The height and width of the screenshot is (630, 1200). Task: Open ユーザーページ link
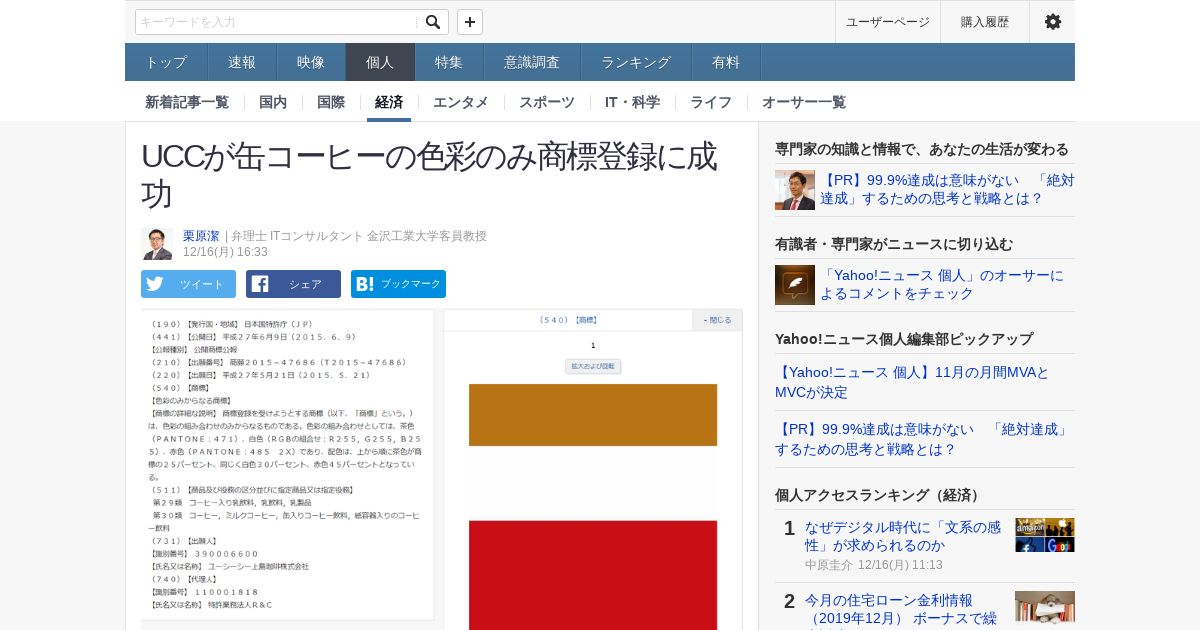[x=888, y=22]
